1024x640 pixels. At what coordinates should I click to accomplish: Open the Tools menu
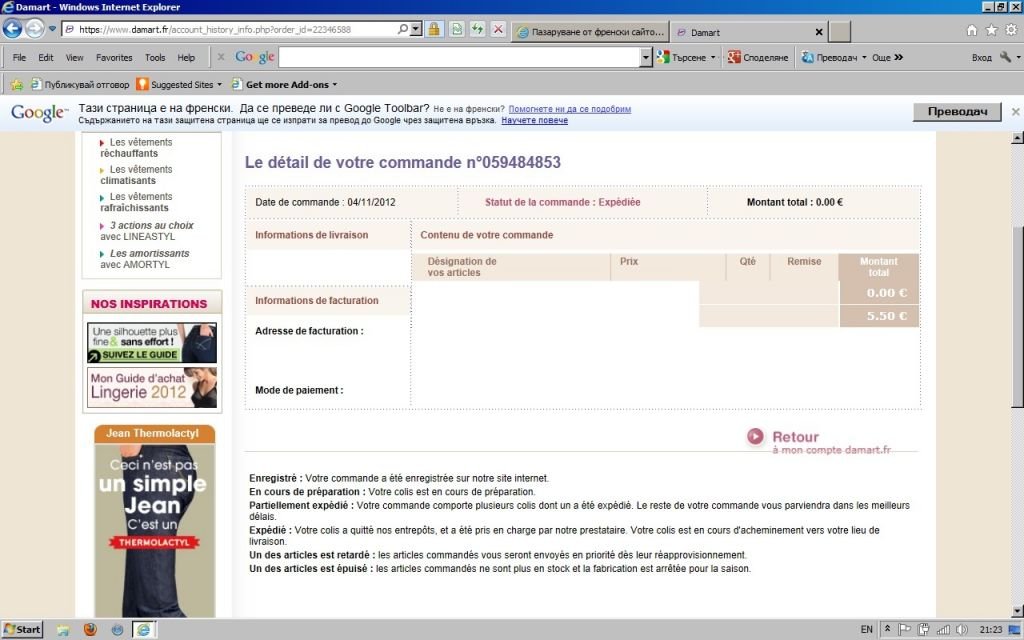tap(155, 57)
